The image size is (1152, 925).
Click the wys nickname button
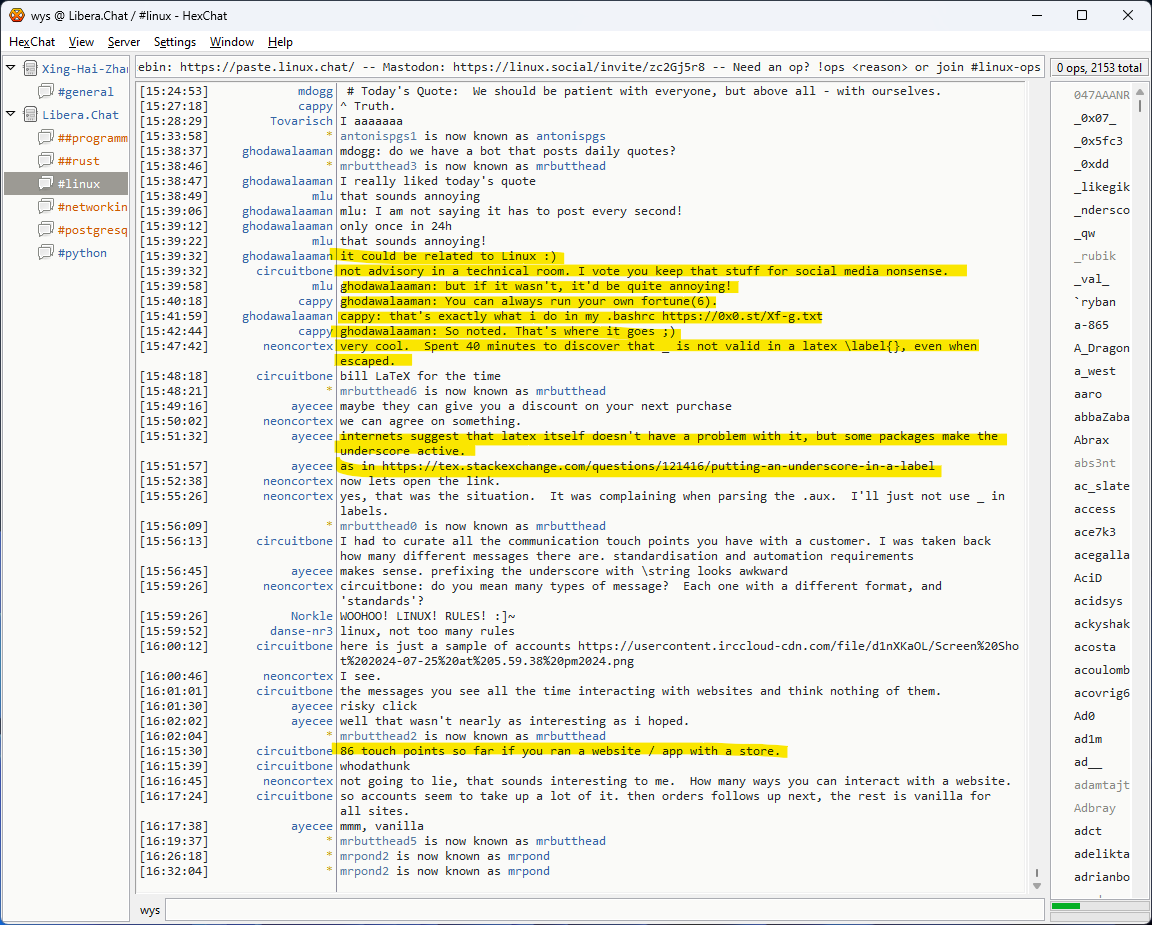click(x=150, y=910)
